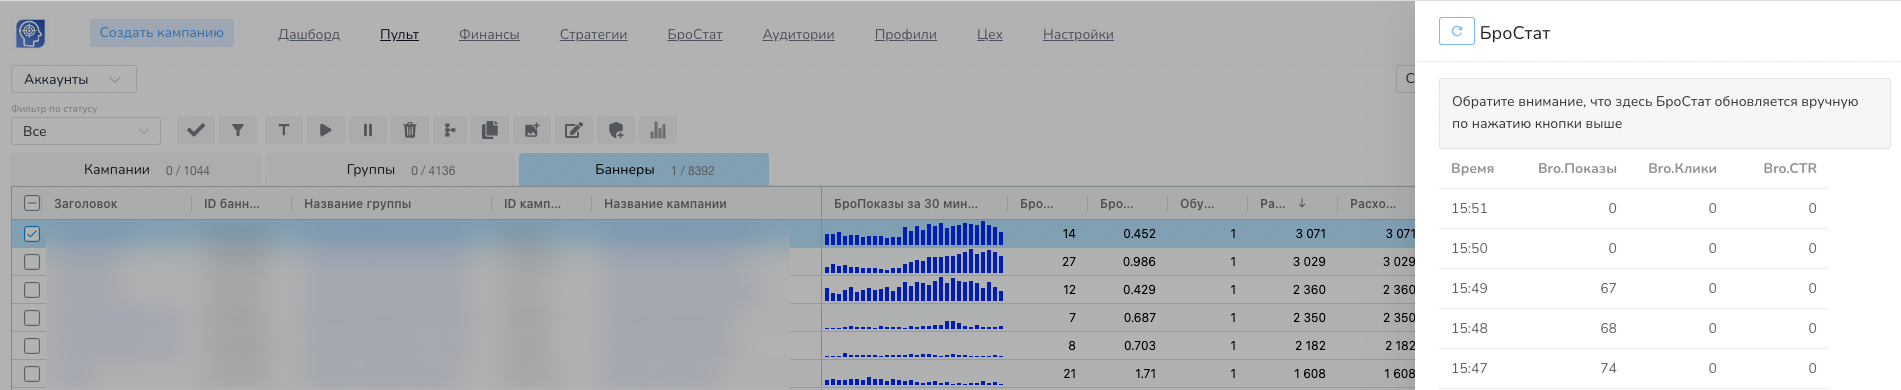
Task: Click the value 0.452 in first row
Action: (1139, 234)
